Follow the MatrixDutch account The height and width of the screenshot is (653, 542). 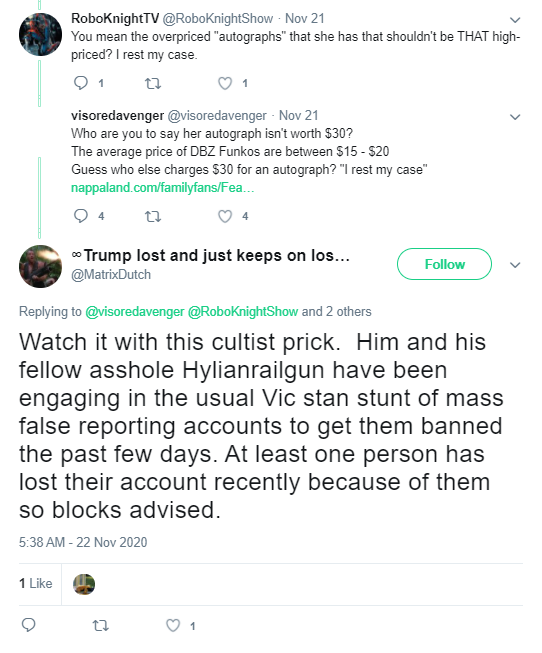pyautogui.click(x=444, y=264)
